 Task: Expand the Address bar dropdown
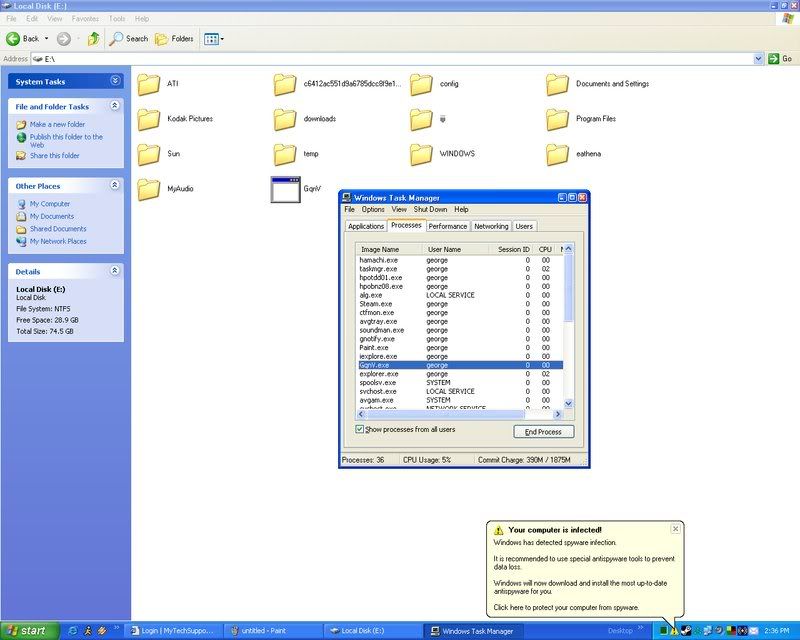[x=758, y=59]
